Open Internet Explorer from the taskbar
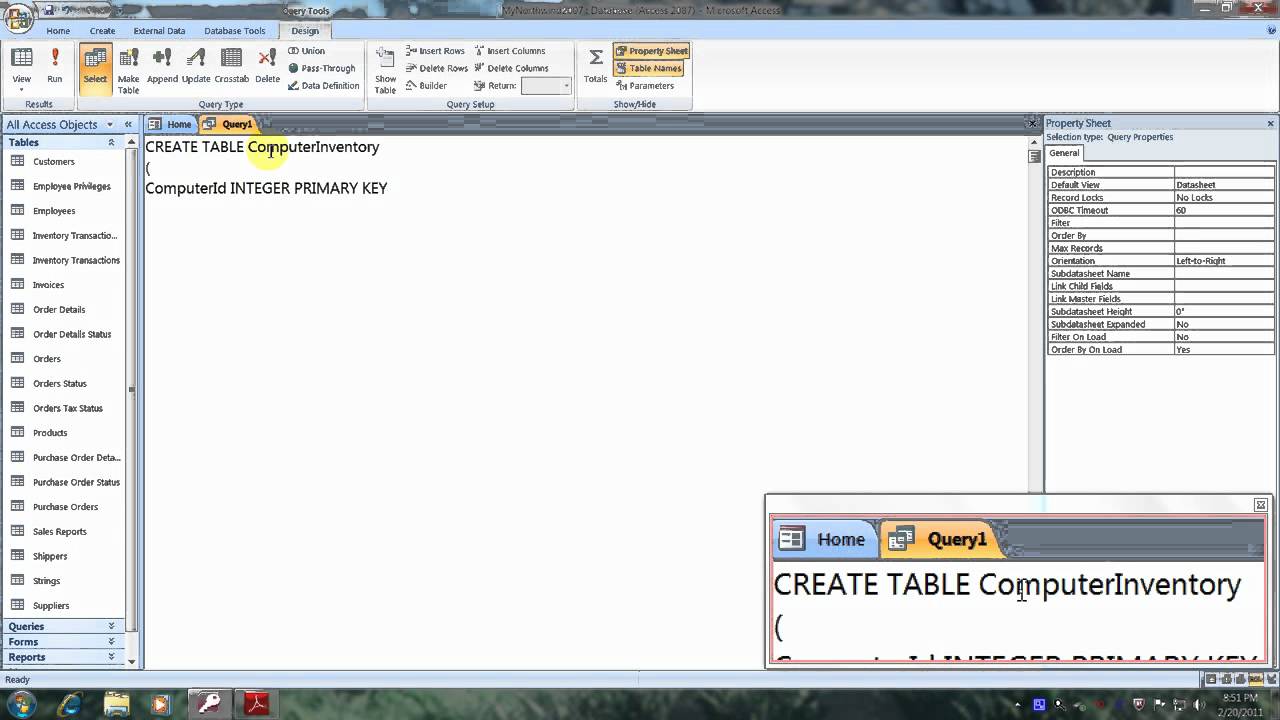Screen dimensions: 1280x720 70,704
